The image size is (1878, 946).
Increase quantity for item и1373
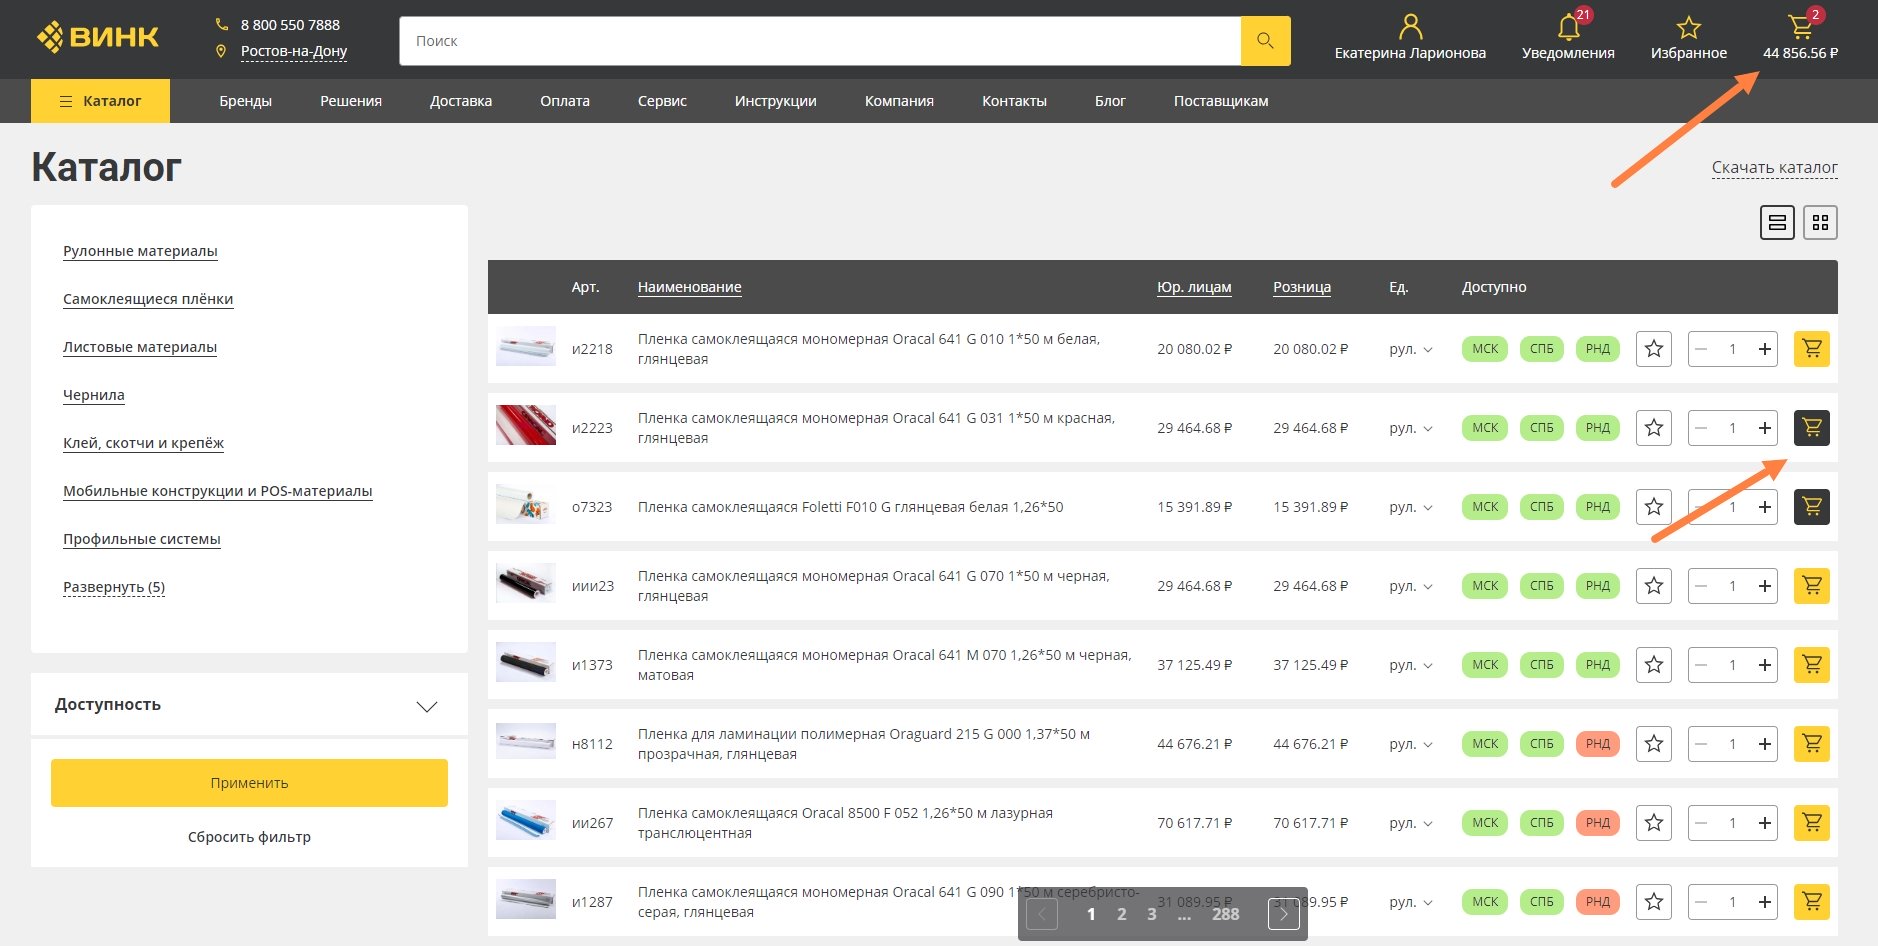click(x=1765, y=665)
